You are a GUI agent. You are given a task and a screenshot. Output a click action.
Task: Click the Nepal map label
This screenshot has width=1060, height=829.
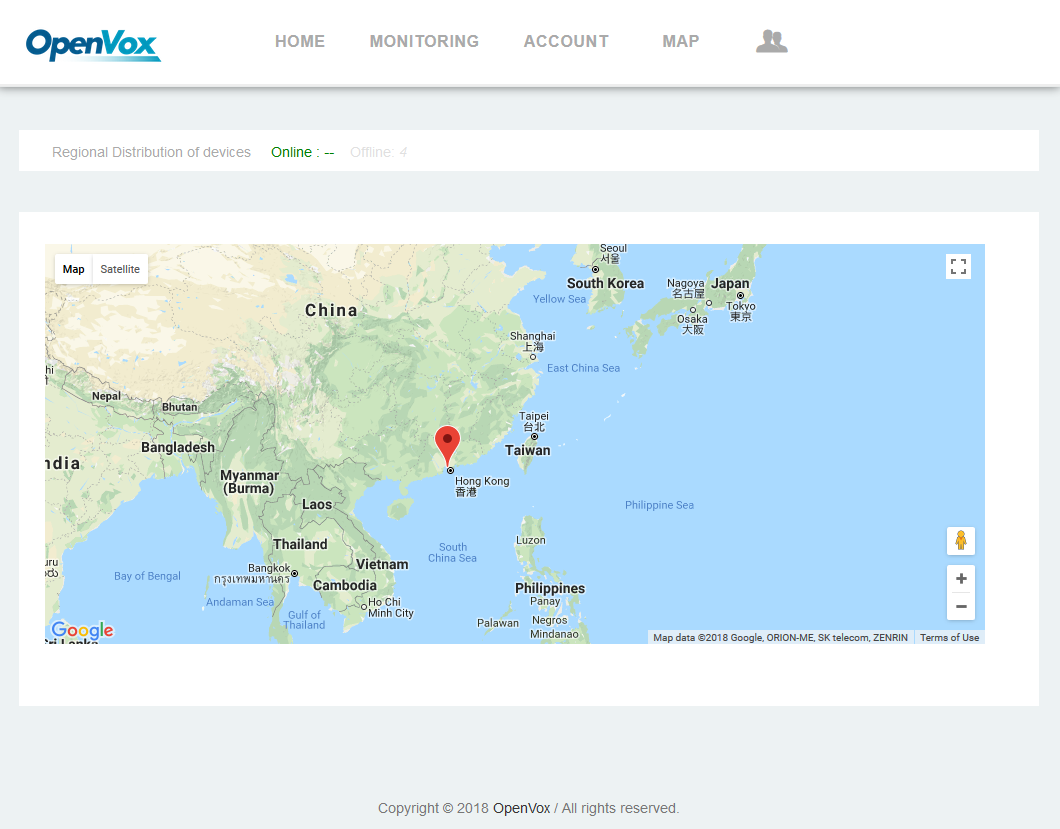pos(106,396)
